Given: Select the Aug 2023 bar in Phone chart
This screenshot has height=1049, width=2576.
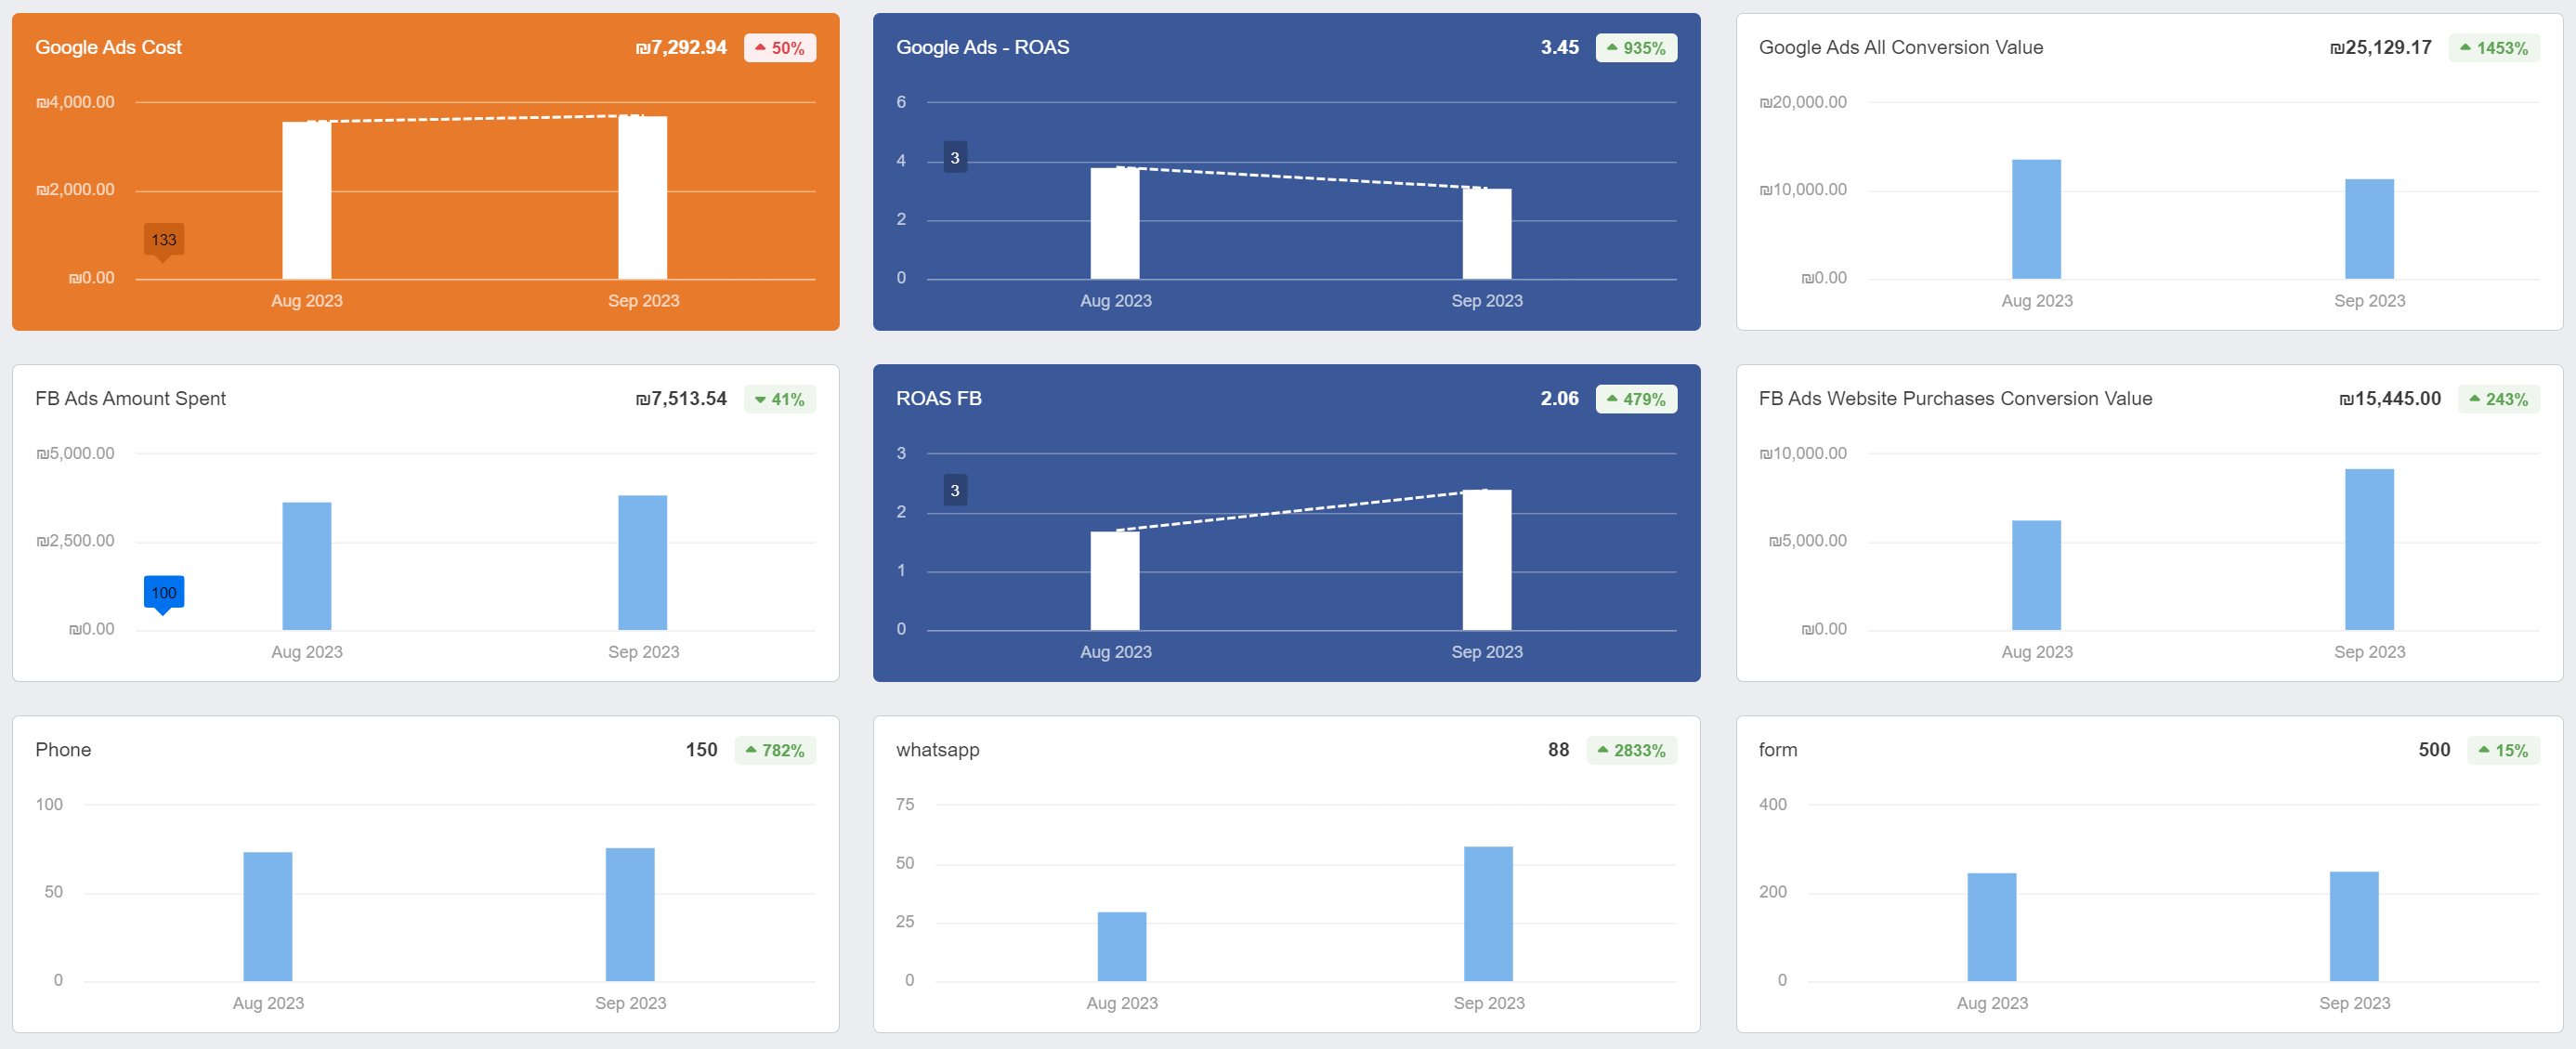Looking at the screenshot, I should coord(268,916).
